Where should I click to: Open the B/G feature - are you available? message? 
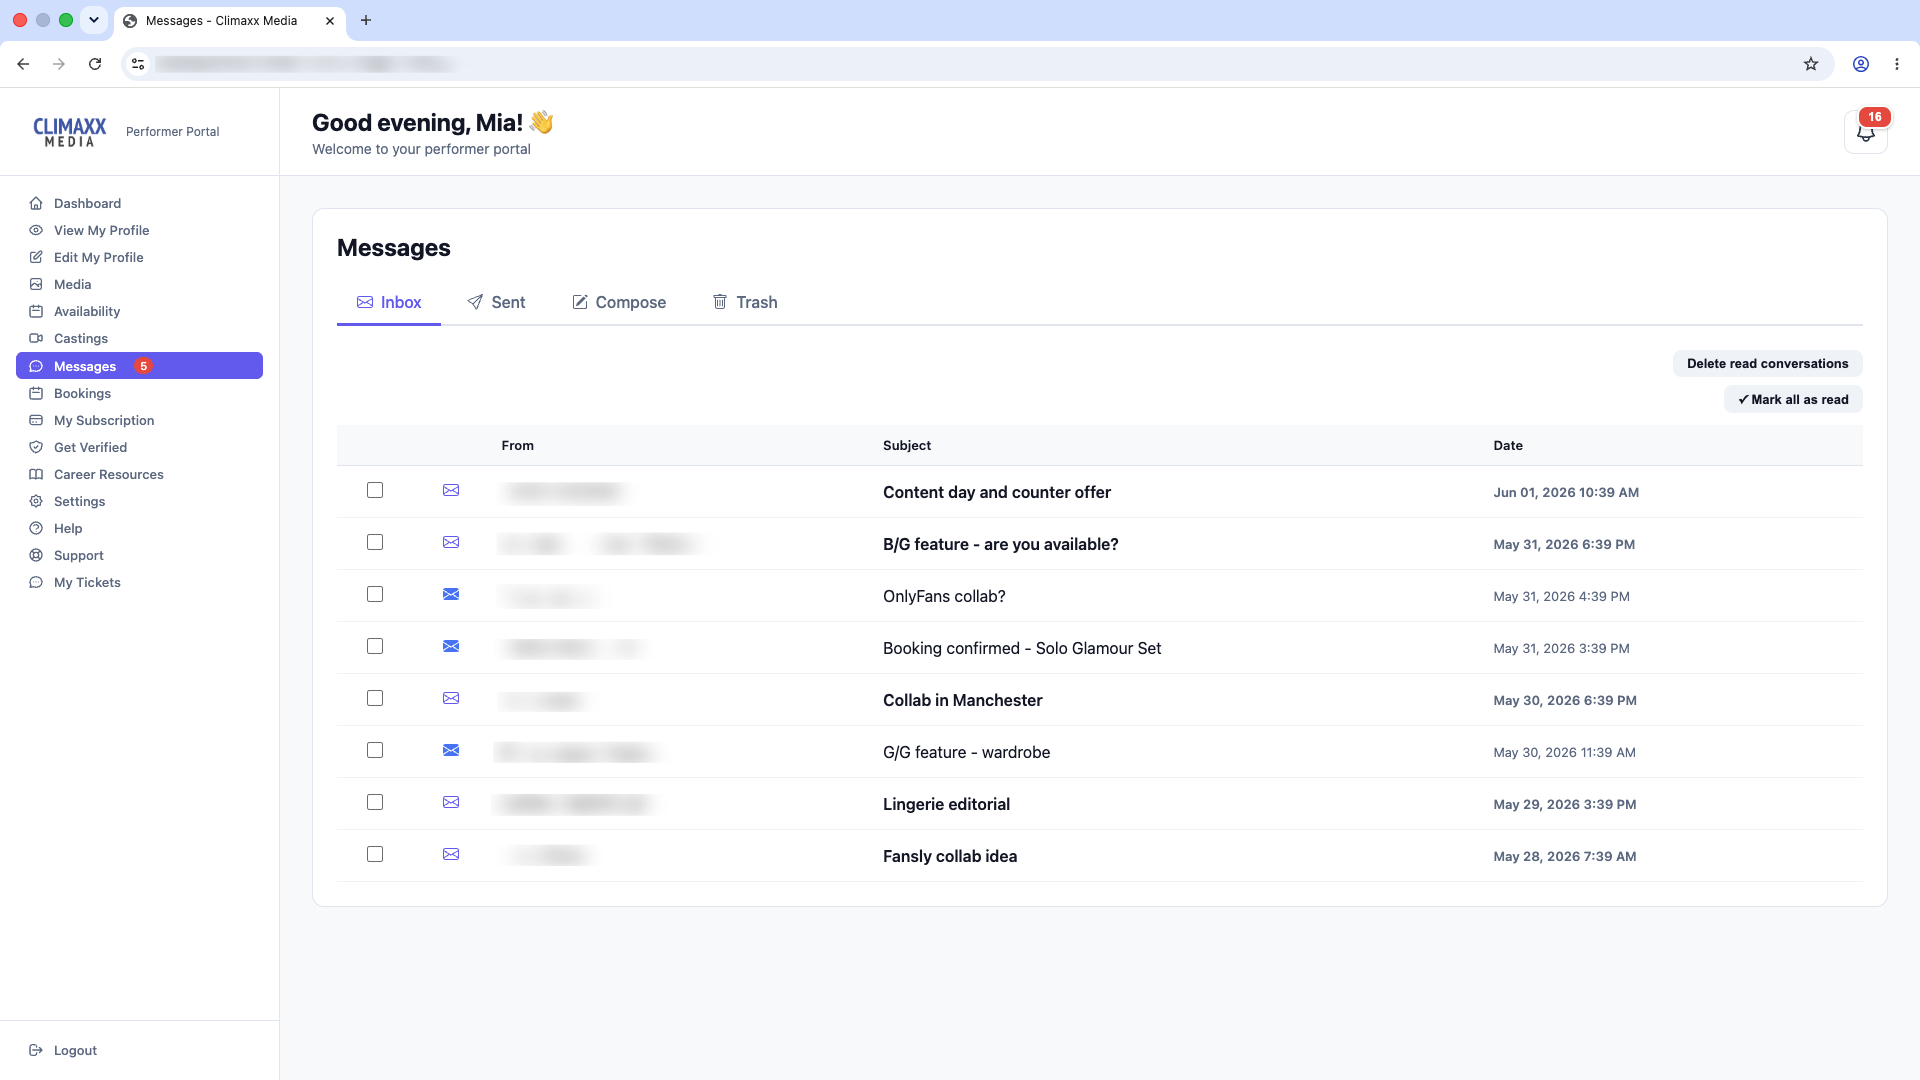click(1000, 544)
